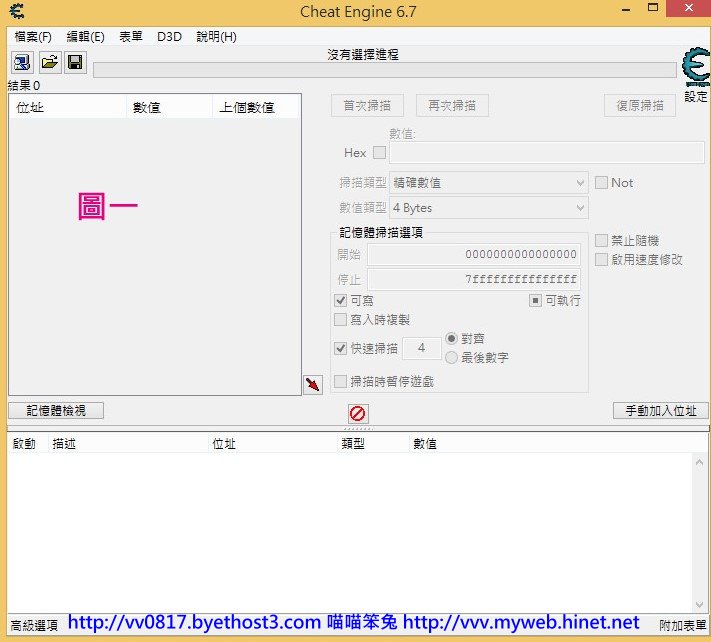Click the 啟動 column header

click(x=28, y=443)
